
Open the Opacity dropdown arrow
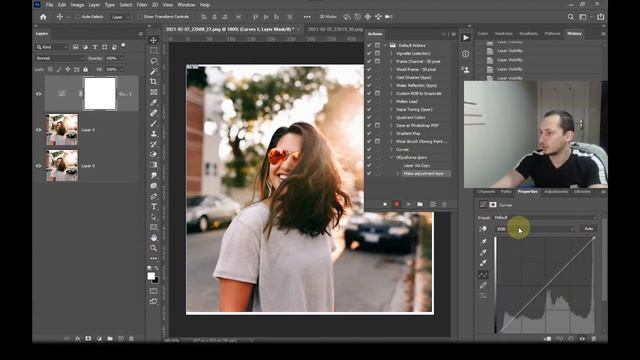coord(122,58)
